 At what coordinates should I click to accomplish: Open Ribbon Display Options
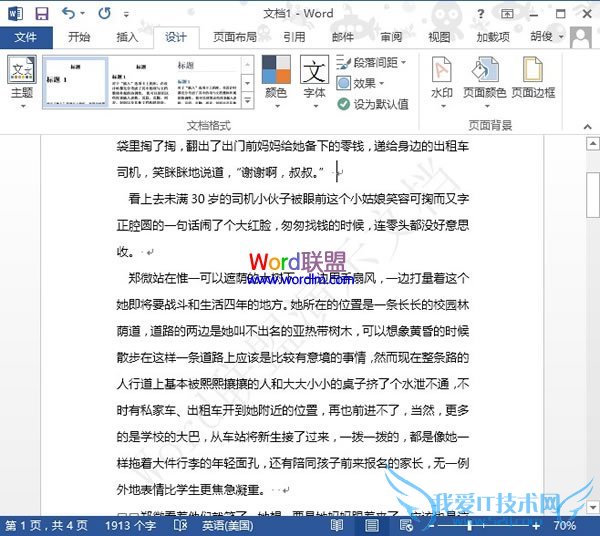(x=507, y=14)
